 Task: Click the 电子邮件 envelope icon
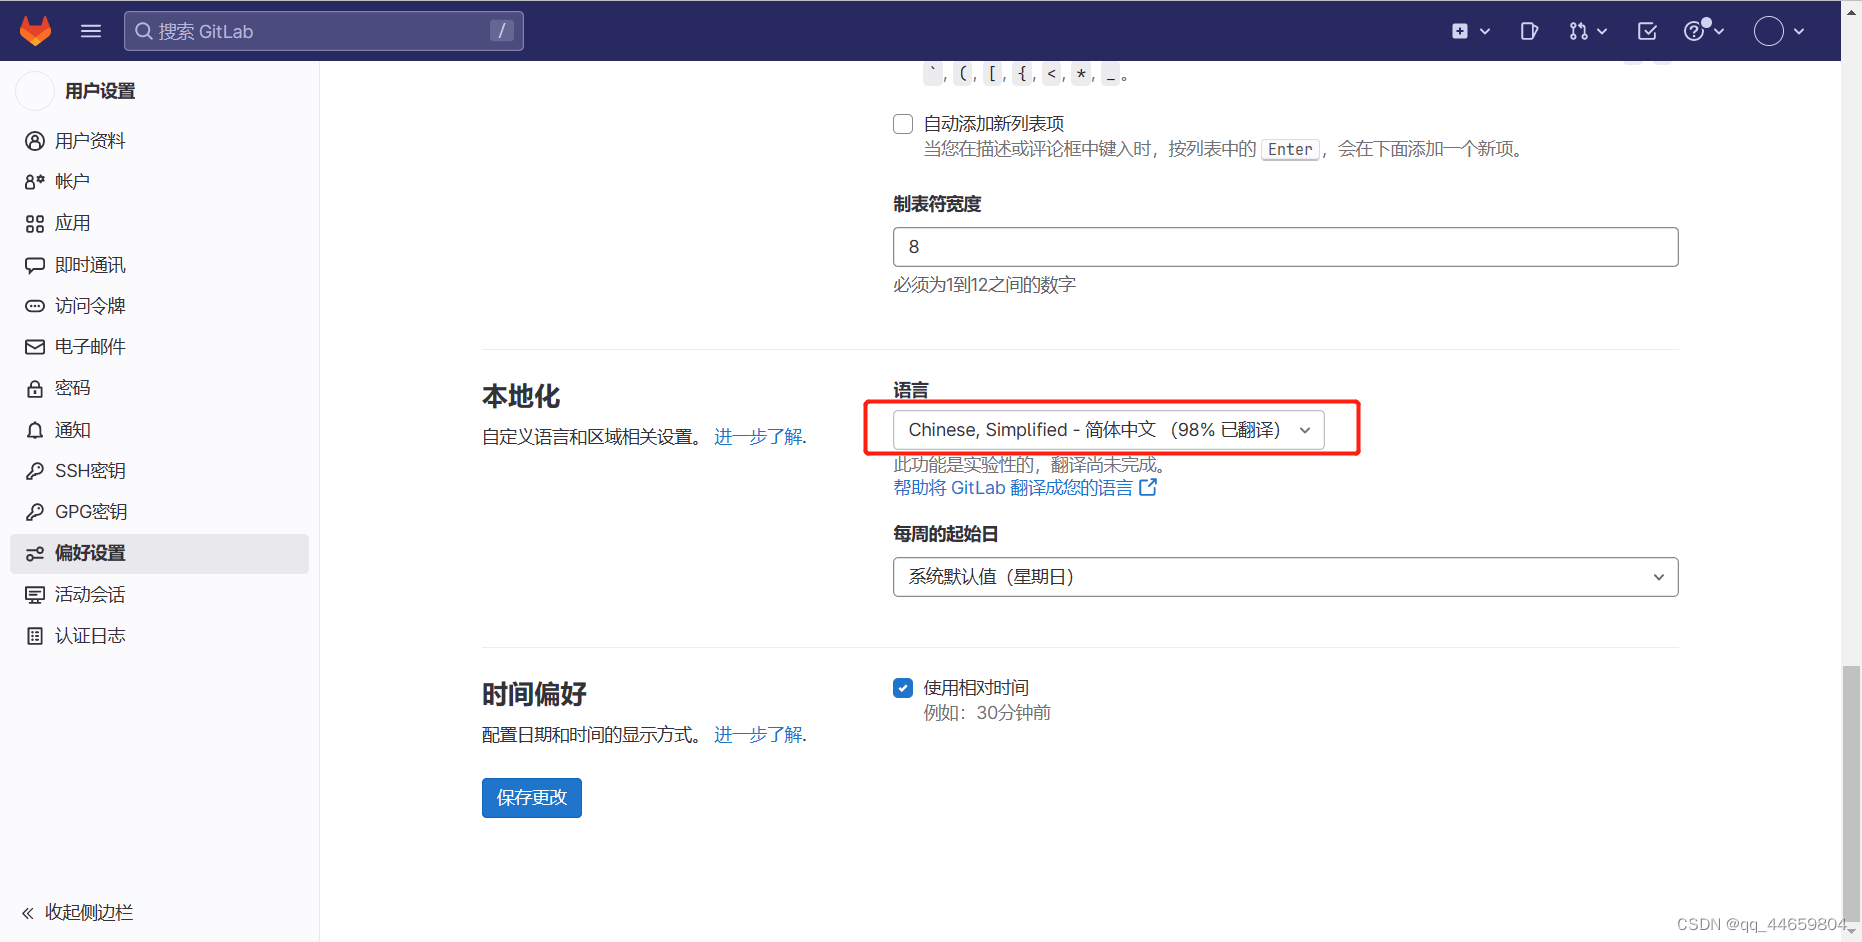[35, 347]
